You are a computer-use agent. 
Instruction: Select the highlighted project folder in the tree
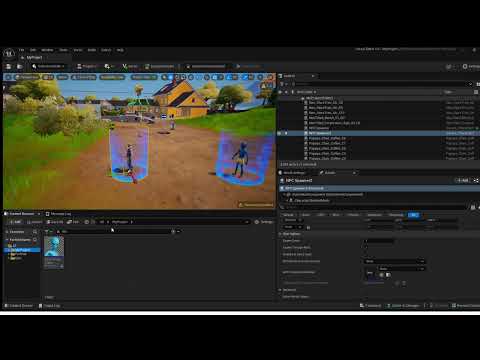click(23, 250)
